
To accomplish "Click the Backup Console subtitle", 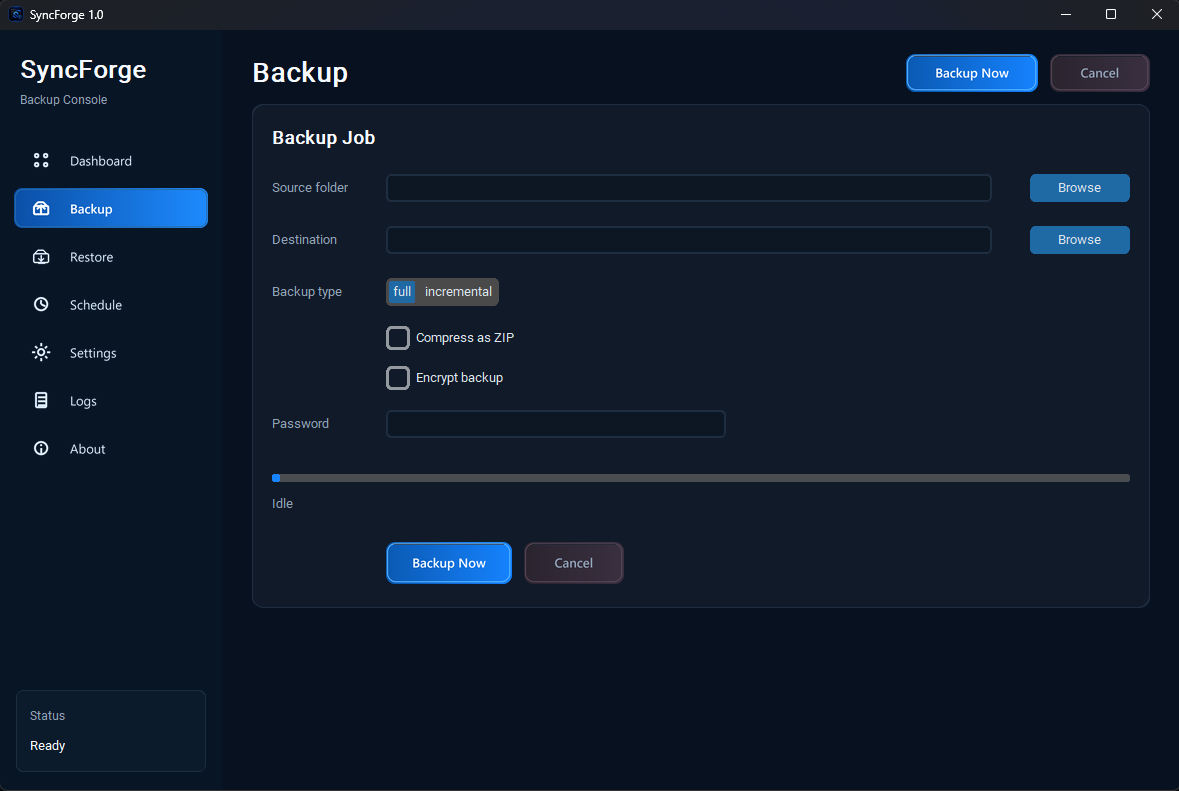I will pyautogui.click(x=63, y=100).
